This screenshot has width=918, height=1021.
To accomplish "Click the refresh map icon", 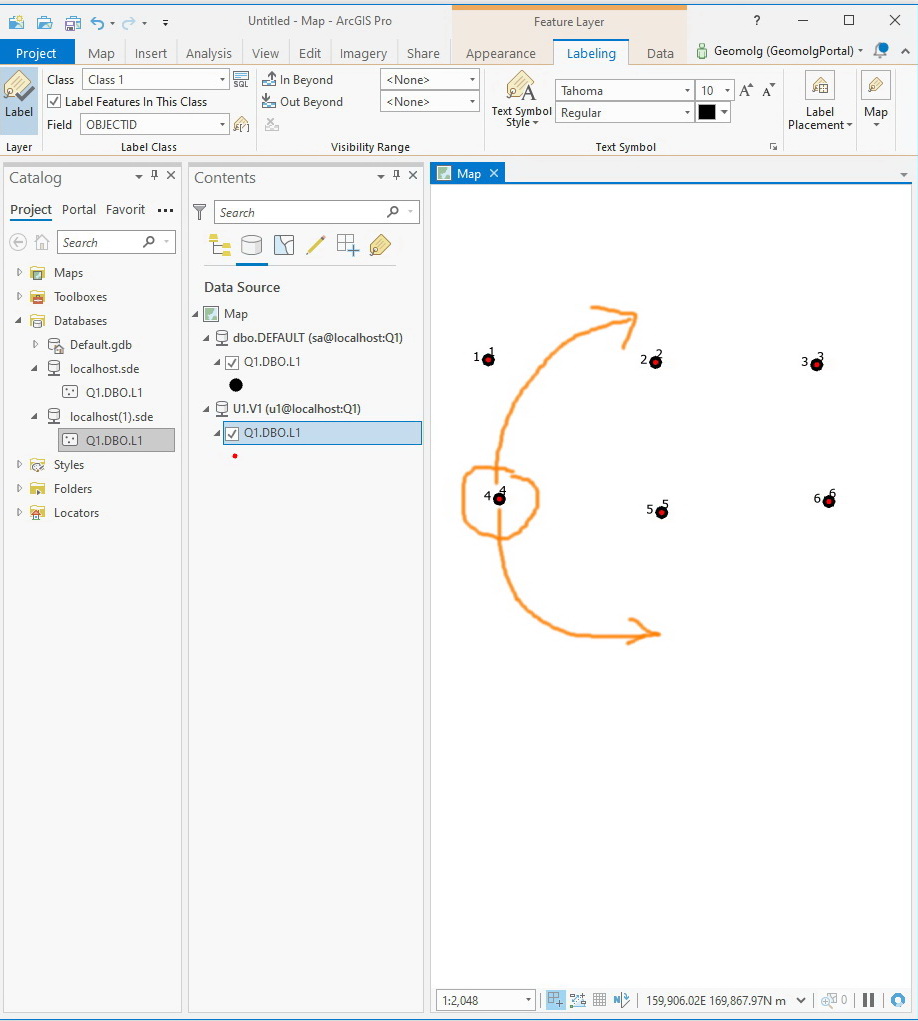I will click(x=898, y=1000).
